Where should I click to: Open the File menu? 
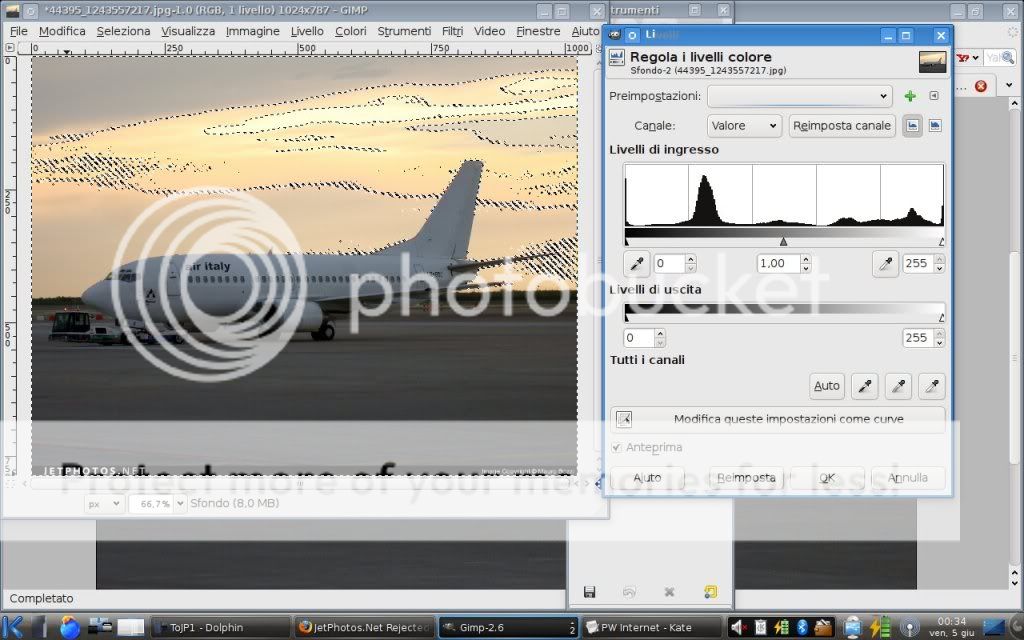pos(18,31)
